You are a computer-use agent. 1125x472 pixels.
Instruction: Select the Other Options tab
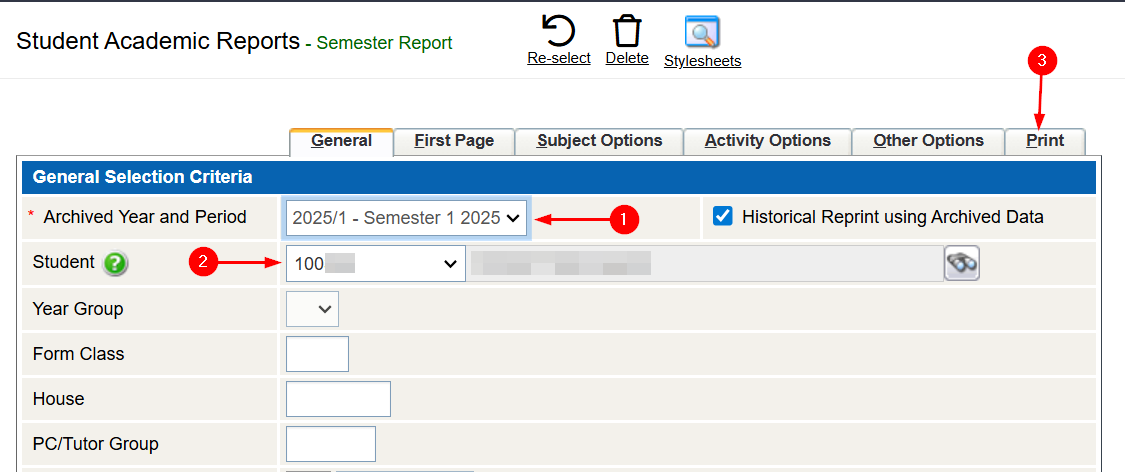(x=928, y=141)
